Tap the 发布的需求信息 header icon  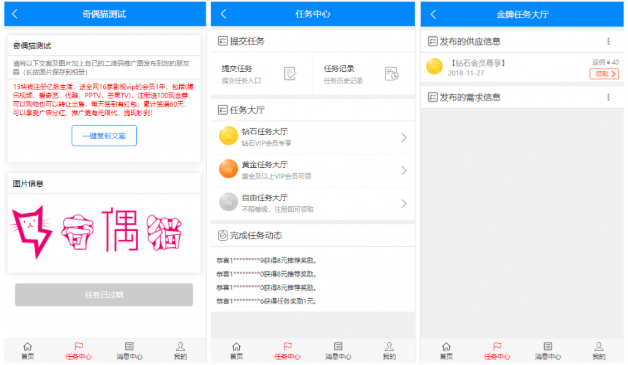coord(433,97)
